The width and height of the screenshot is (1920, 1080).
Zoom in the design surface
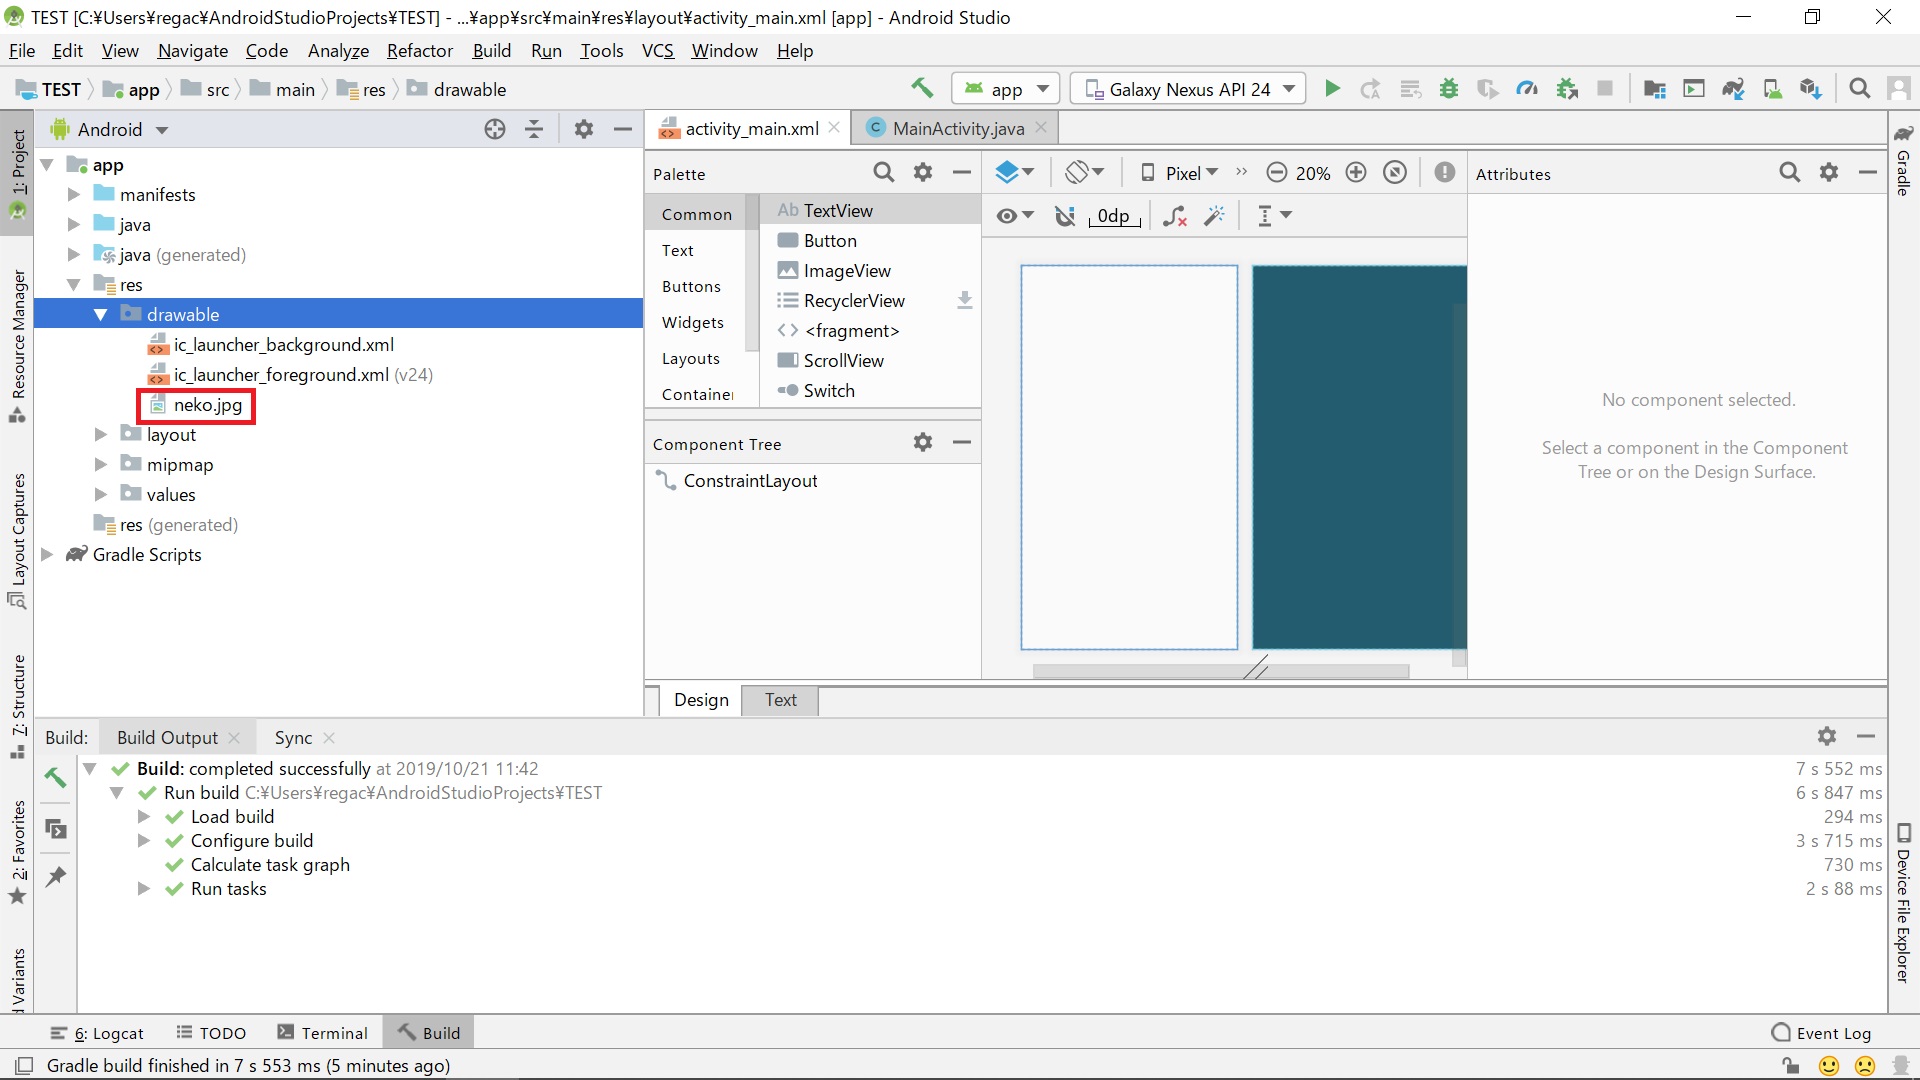coord(1356,173)
